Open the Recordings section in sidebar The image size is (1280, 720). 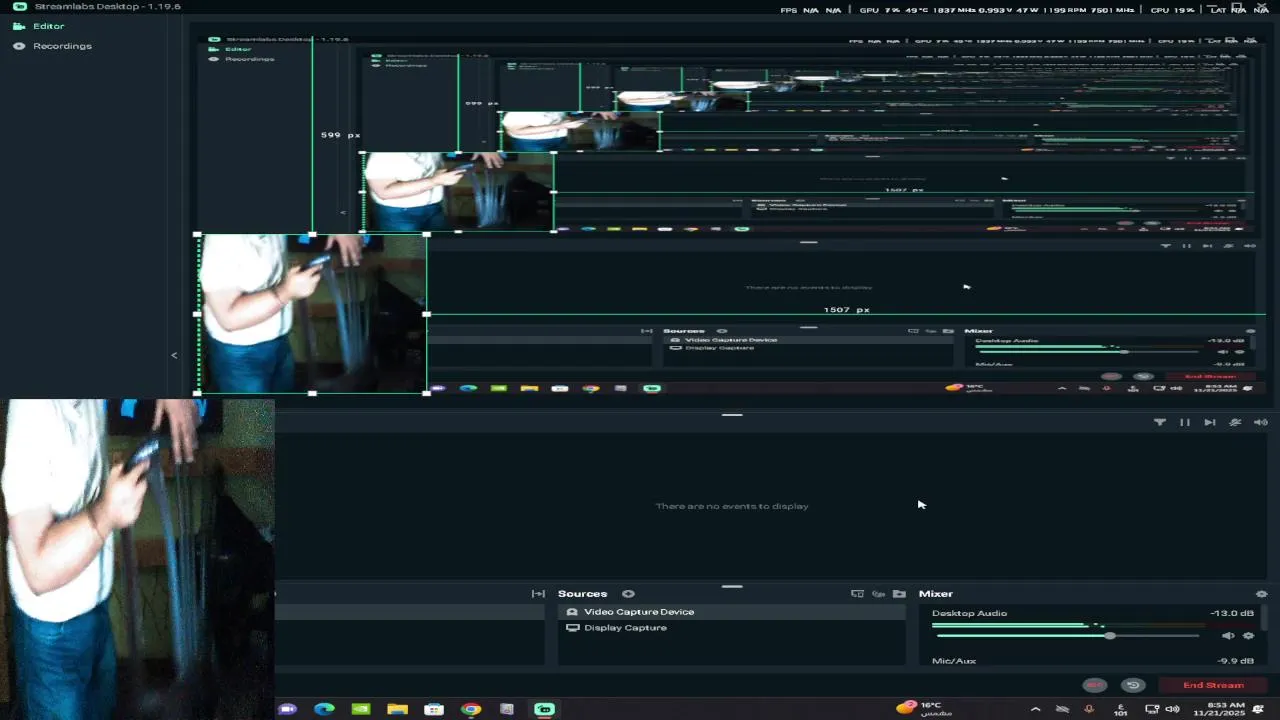point(52,46)
